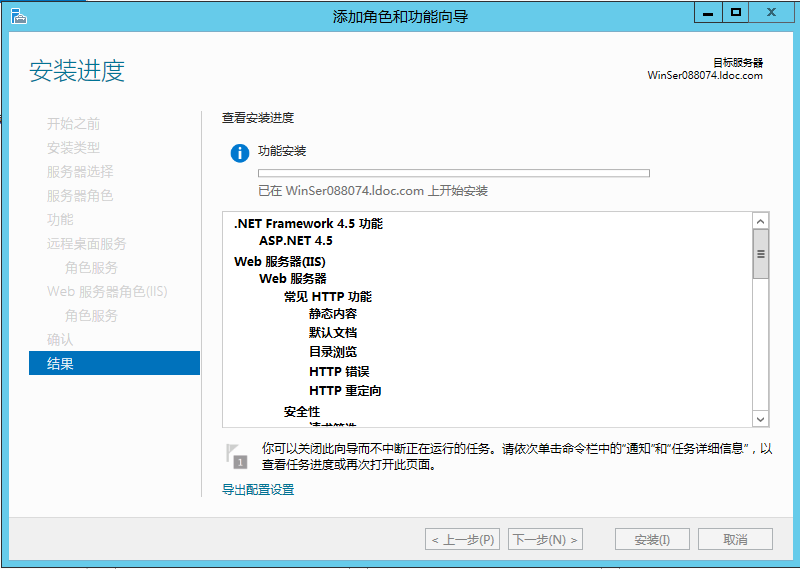
Task: Open the 导出配置设置 link
Action: tap(258, 489)
